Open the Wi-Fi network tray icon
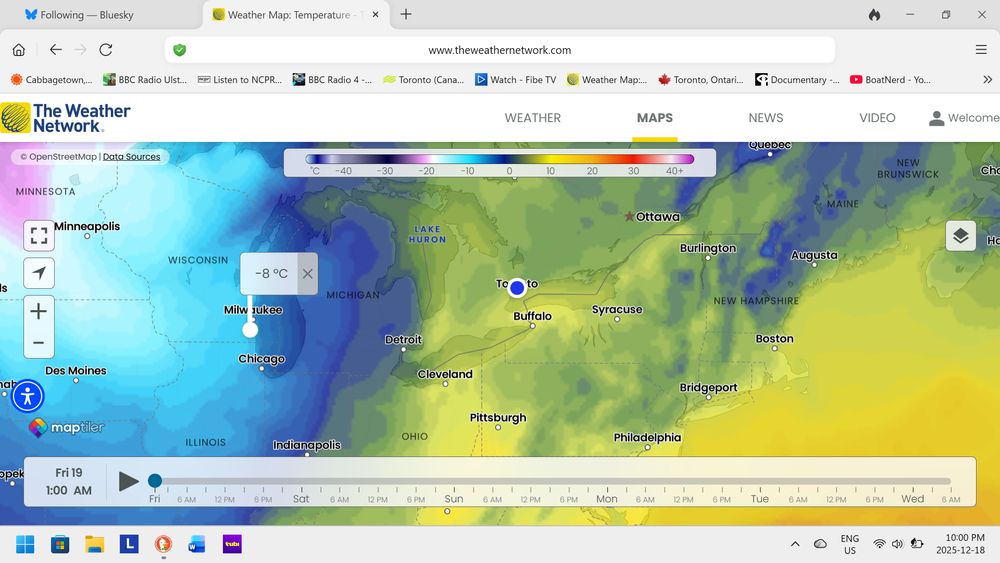This screenshot has width=1000, height=563. [x=879, y=544]
